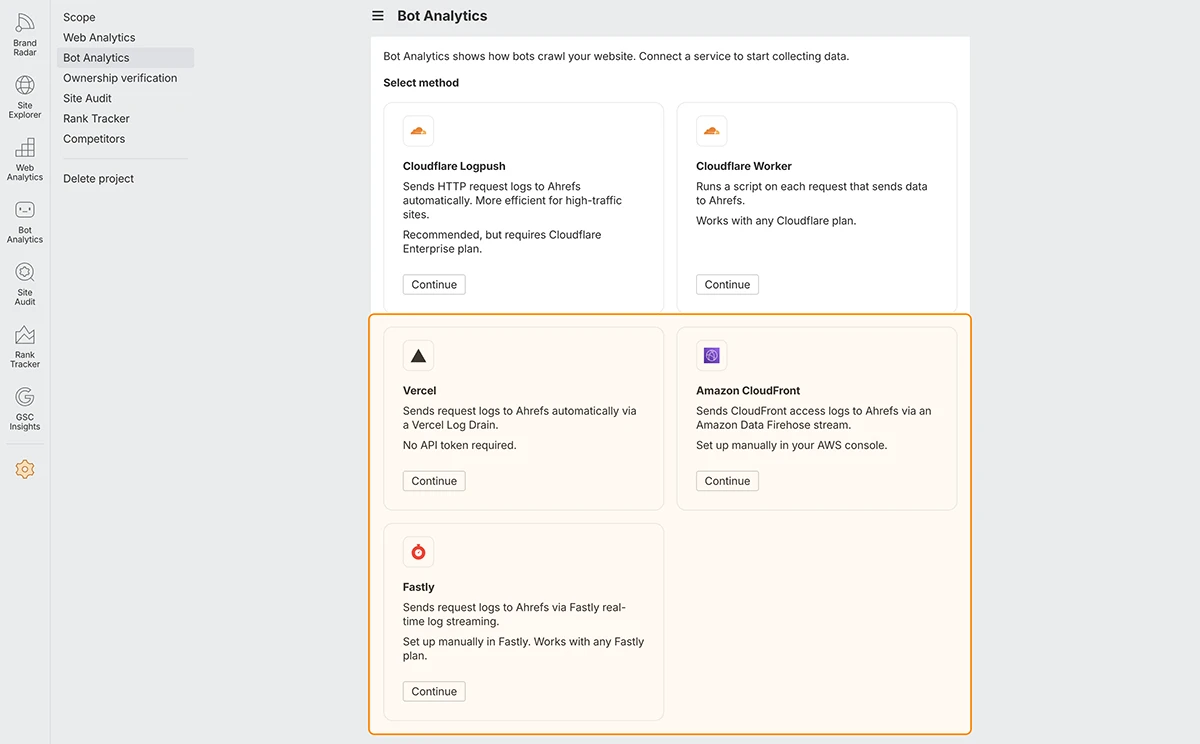Click the Cloudflare Worker cloud logo
Screen dimensions: 1200x744
711,131
